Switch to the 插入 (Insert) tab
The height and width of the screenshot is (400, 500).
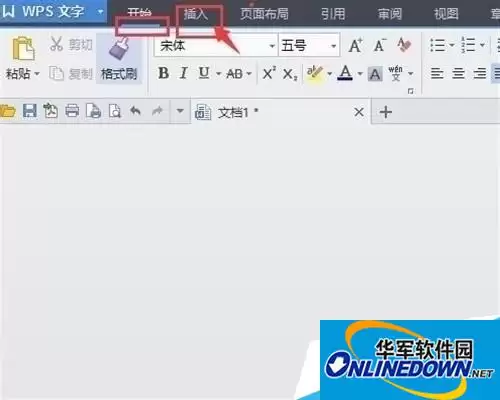(x=196, y=14)
